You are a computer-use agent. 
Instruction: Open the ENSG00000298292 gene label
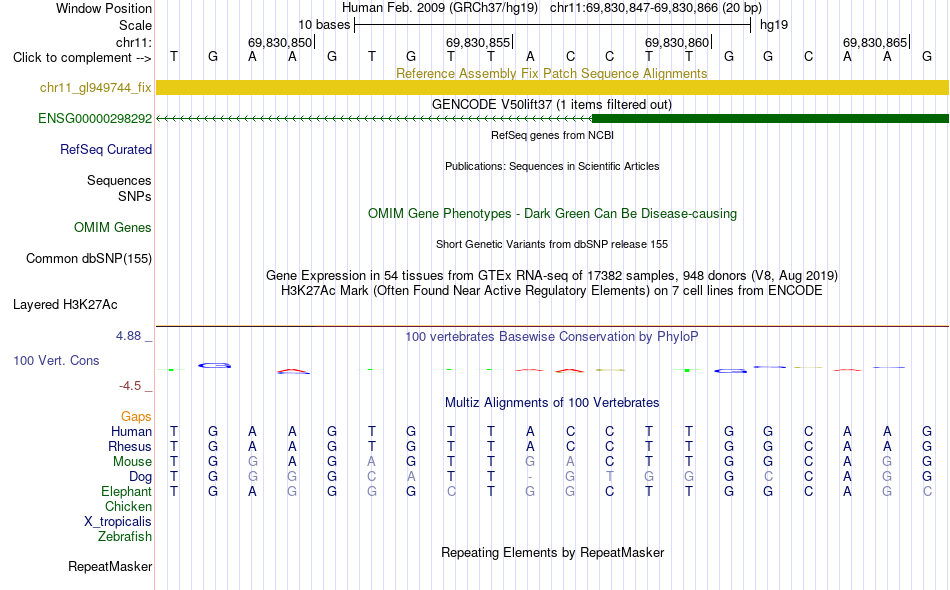point(95,119)
